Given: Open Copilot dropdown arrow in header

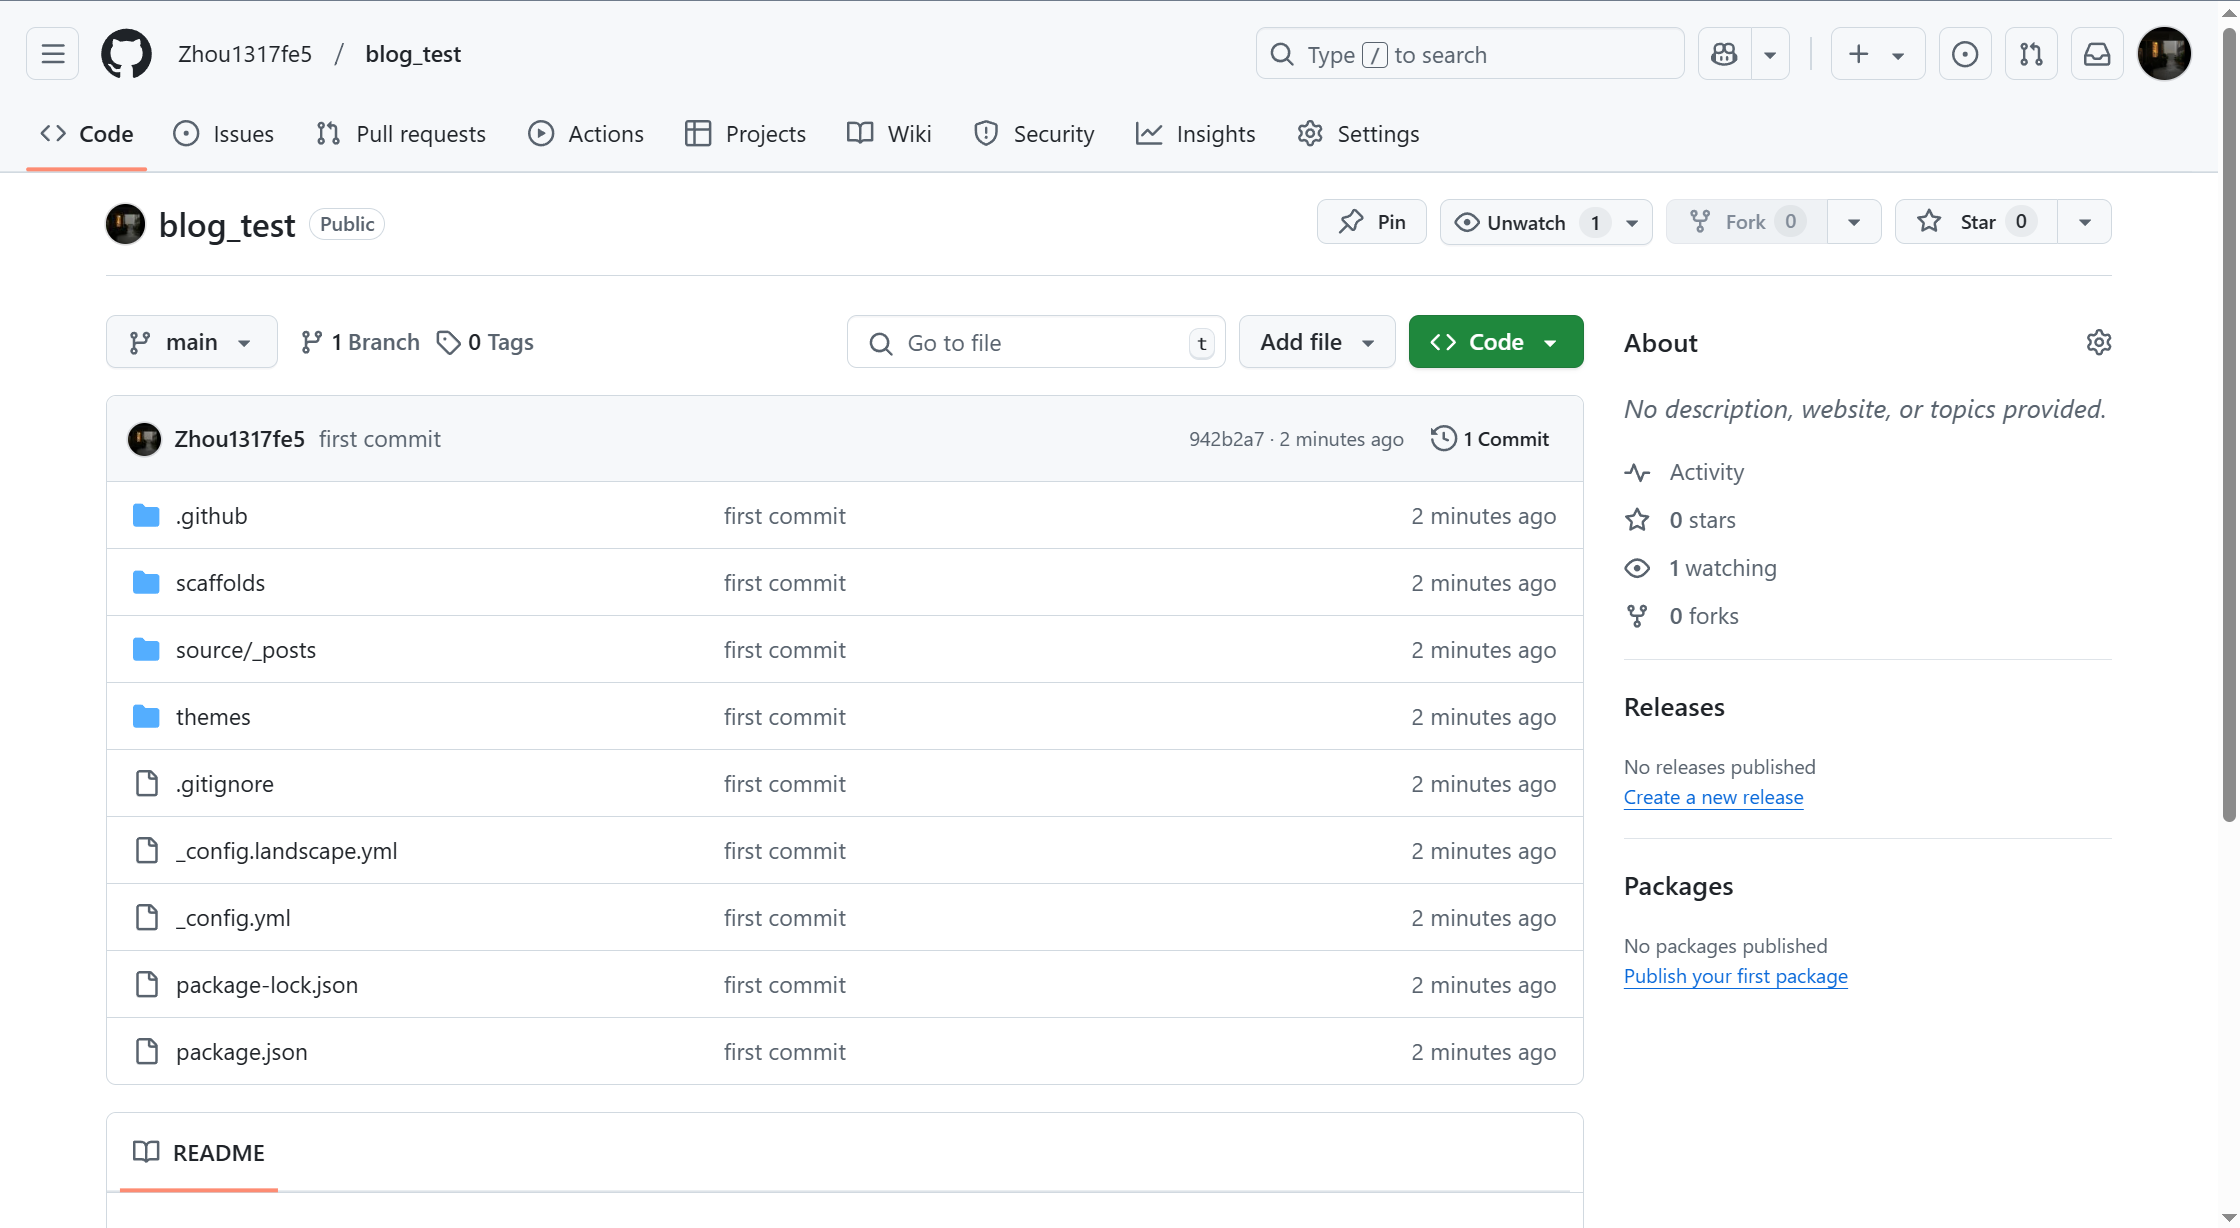Looking at the screenshot, I should [x=1770, y=54].
